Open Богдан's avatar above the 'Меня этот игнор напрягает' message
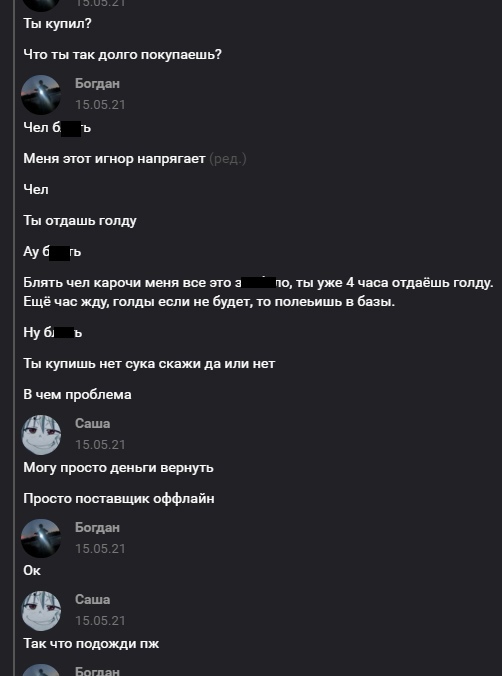The width and height of the screenshot is (502, 676). (x=41, y=95)
